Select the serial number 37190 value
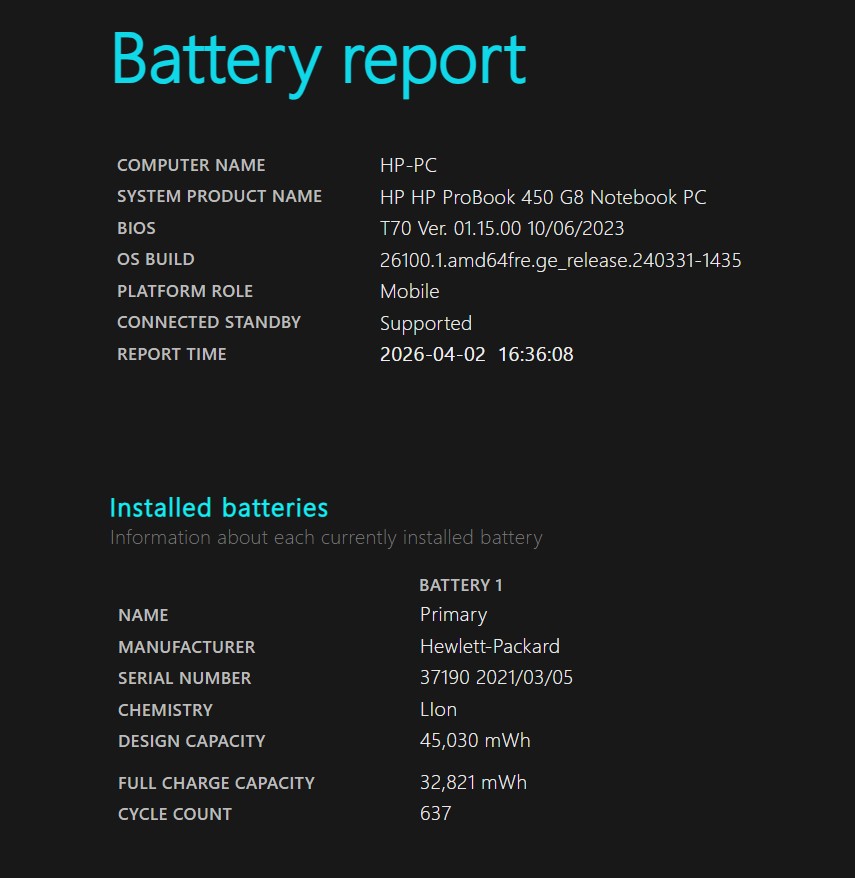The width and height of the screenshot is (855, 878). [x=496, y=677]
